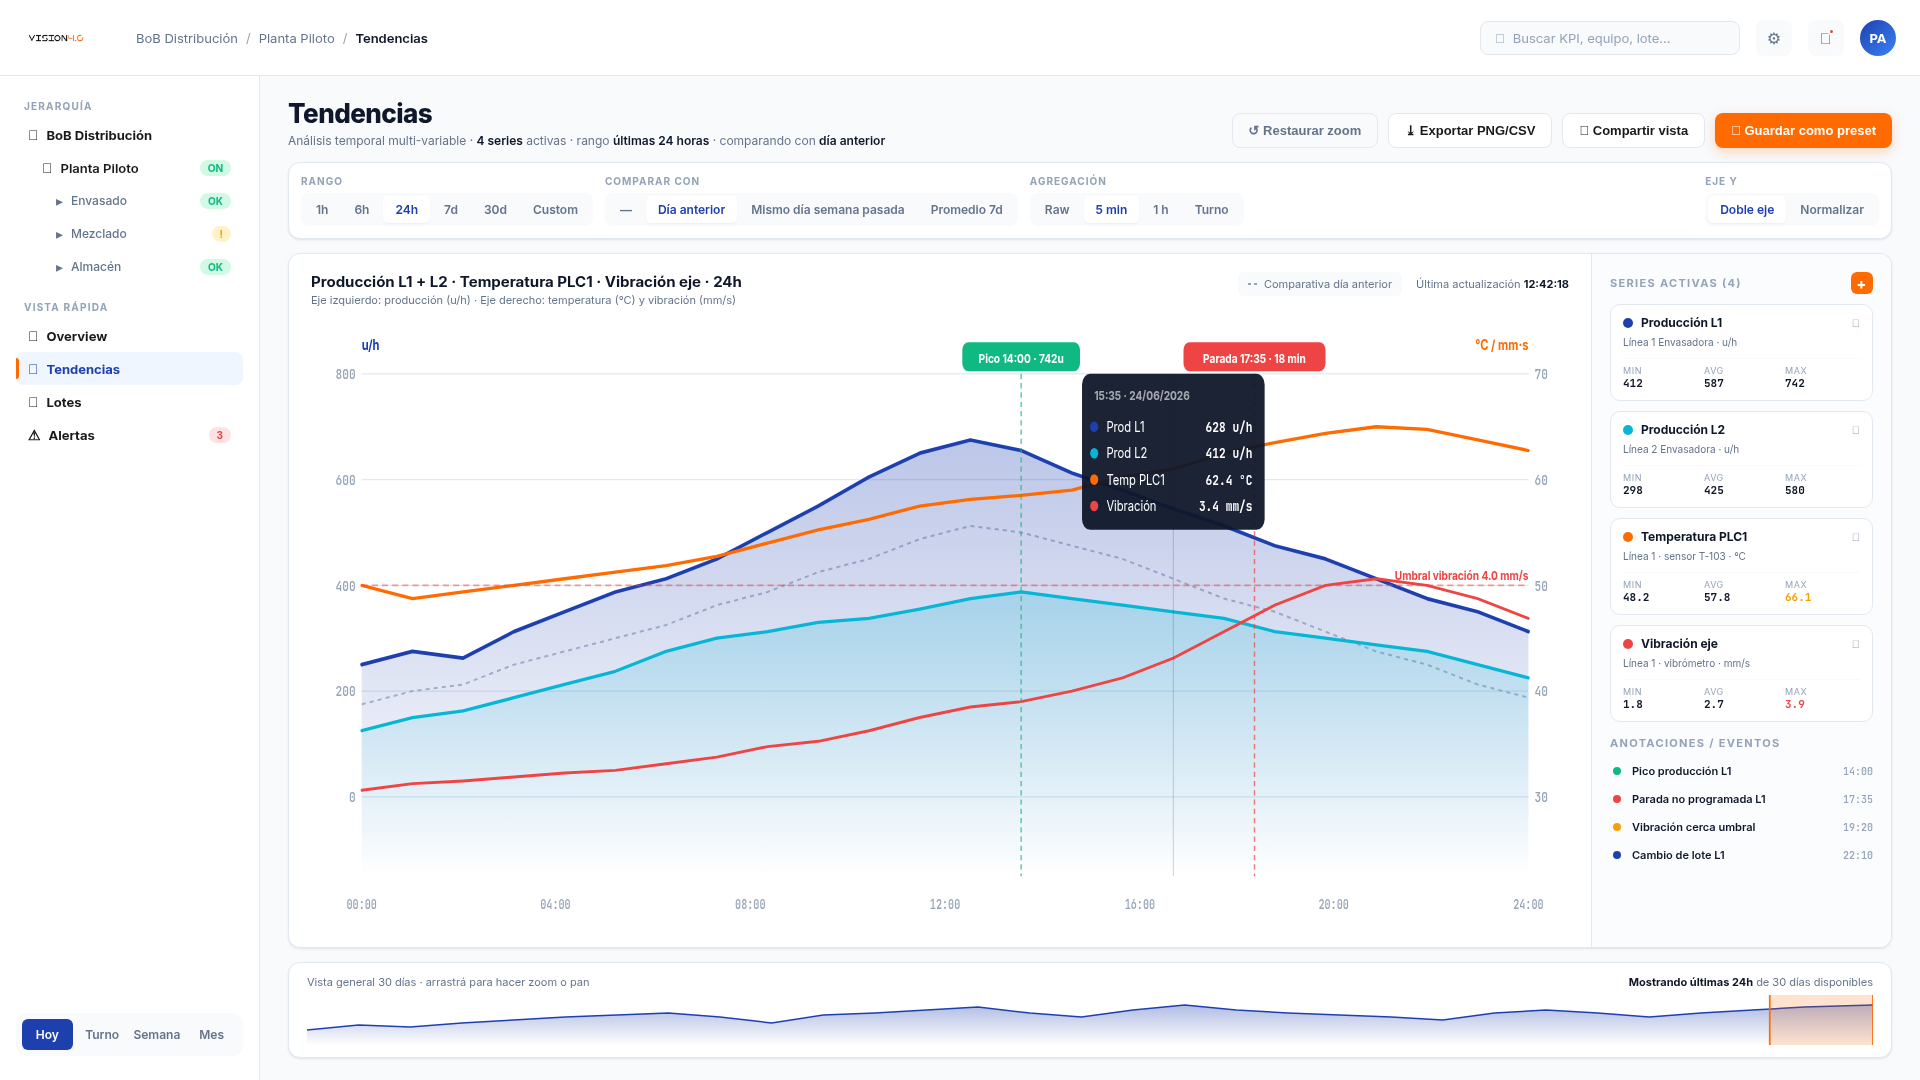Toggle Vibración eje series color dot
The image size is (1920, 1080).
point(1628,644)
